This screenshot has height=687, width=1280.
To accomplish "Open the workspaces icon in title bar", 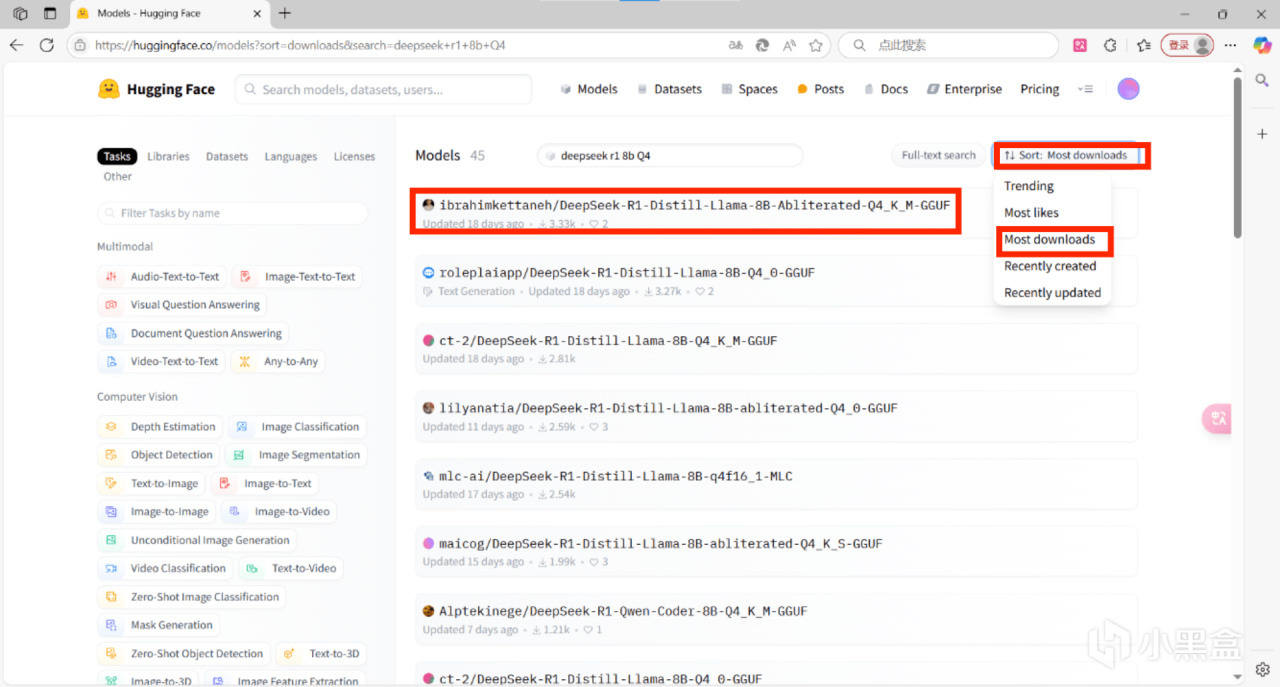I will point(20,13).
